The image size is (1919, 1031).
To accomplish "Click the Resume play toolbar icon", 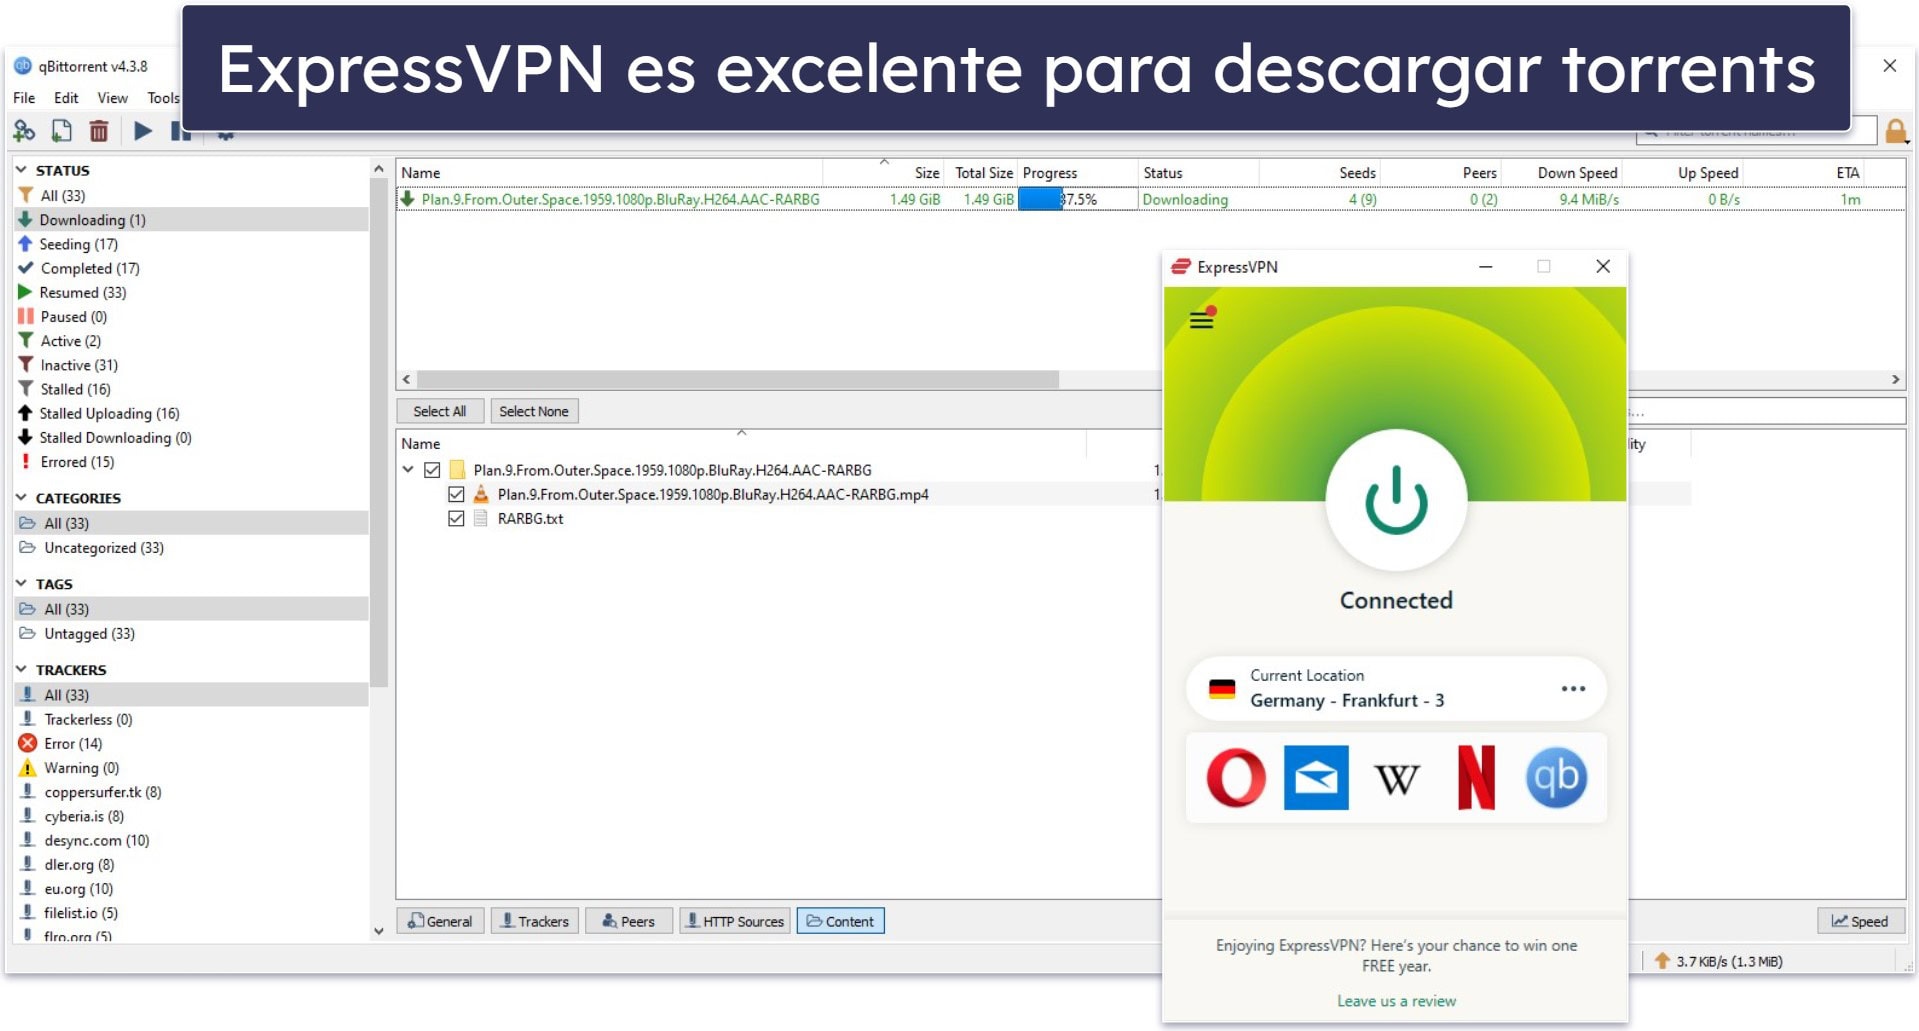I will point(143,131).
